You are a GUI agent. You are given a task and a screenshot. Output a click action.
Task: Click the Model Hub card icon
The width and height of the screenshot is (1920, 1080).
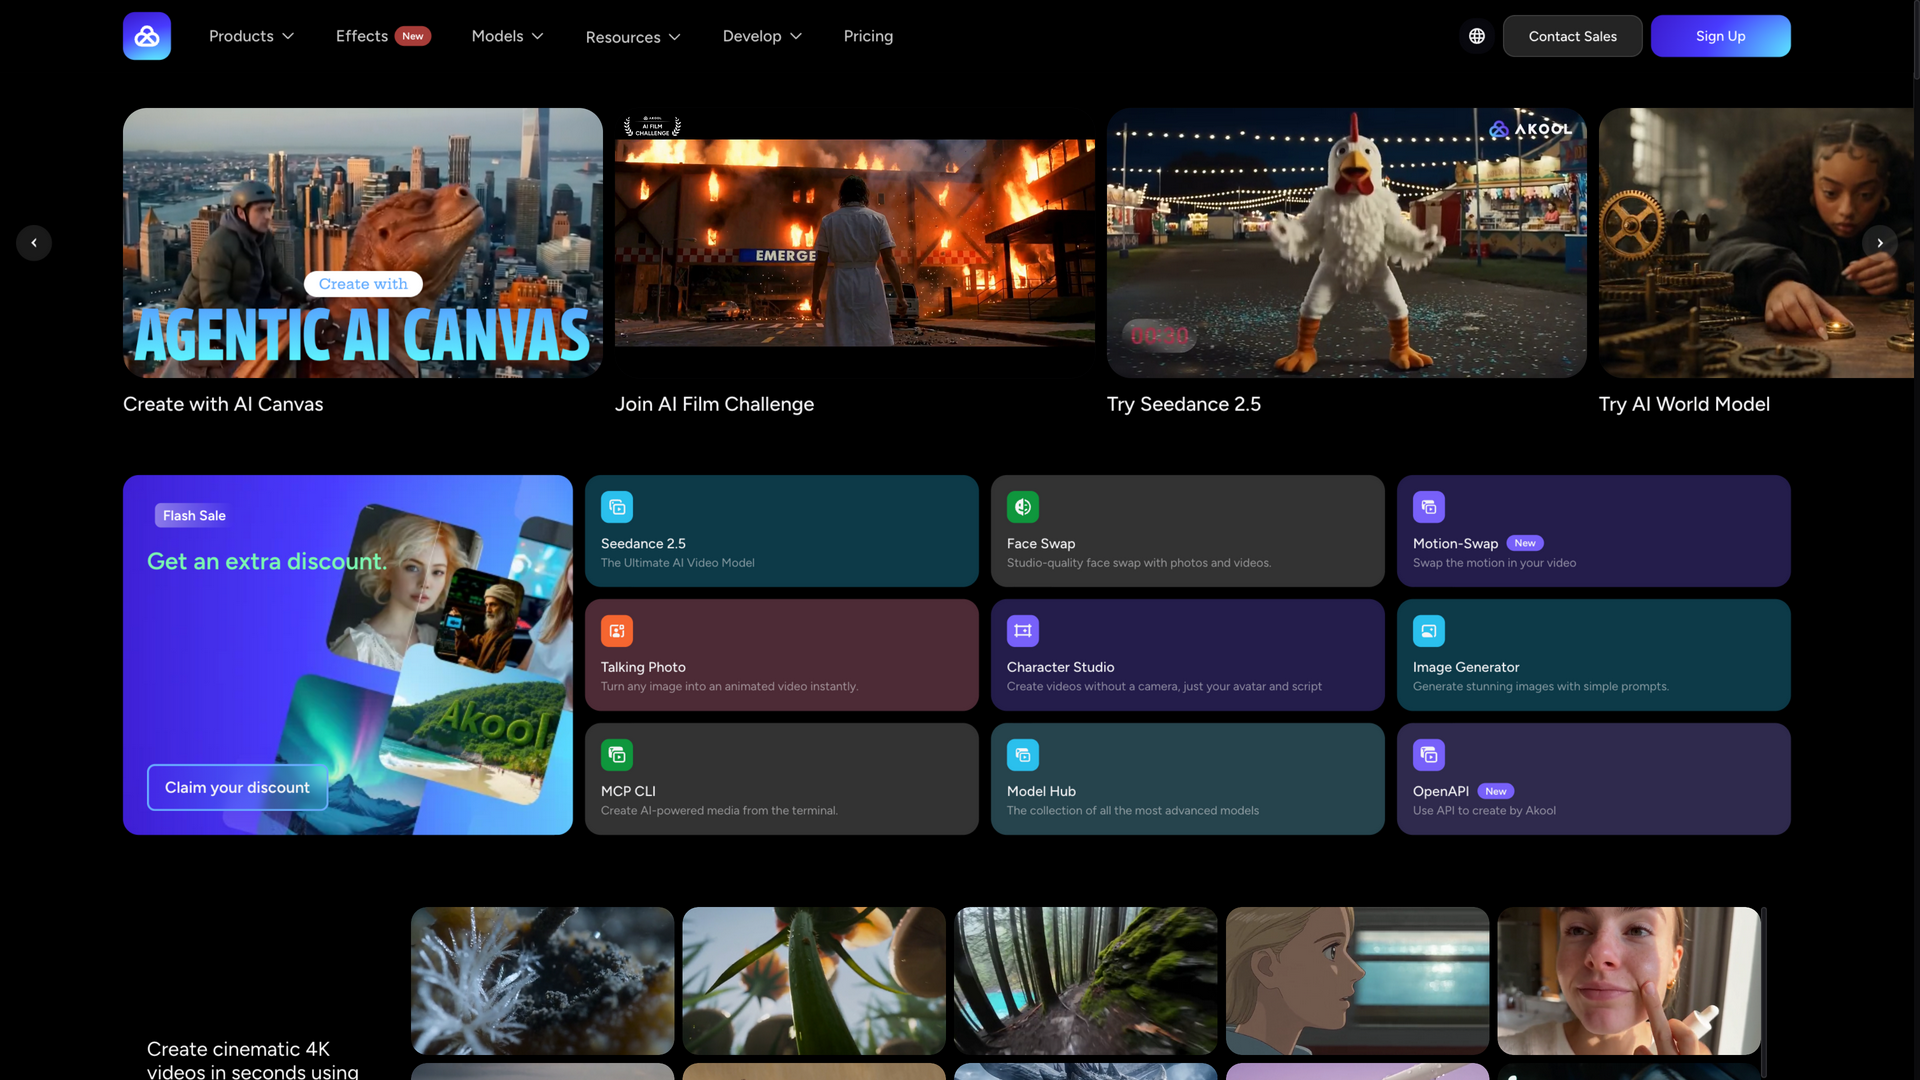pyautogui.click(x=1023, y=755)
